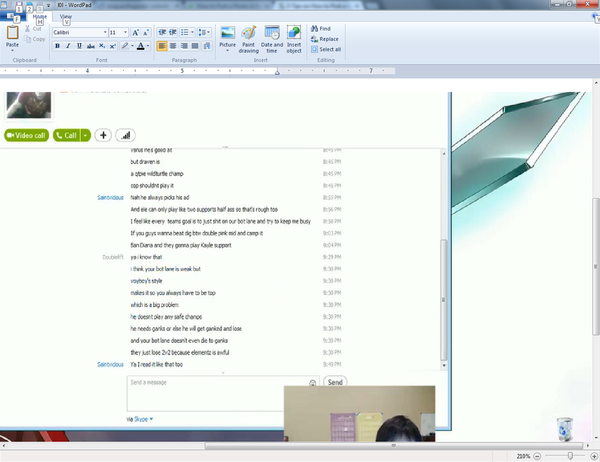This screenshot has width=600, height=462.
Task: Switch to the View ribbon tab
Action: tap(66, 17)
